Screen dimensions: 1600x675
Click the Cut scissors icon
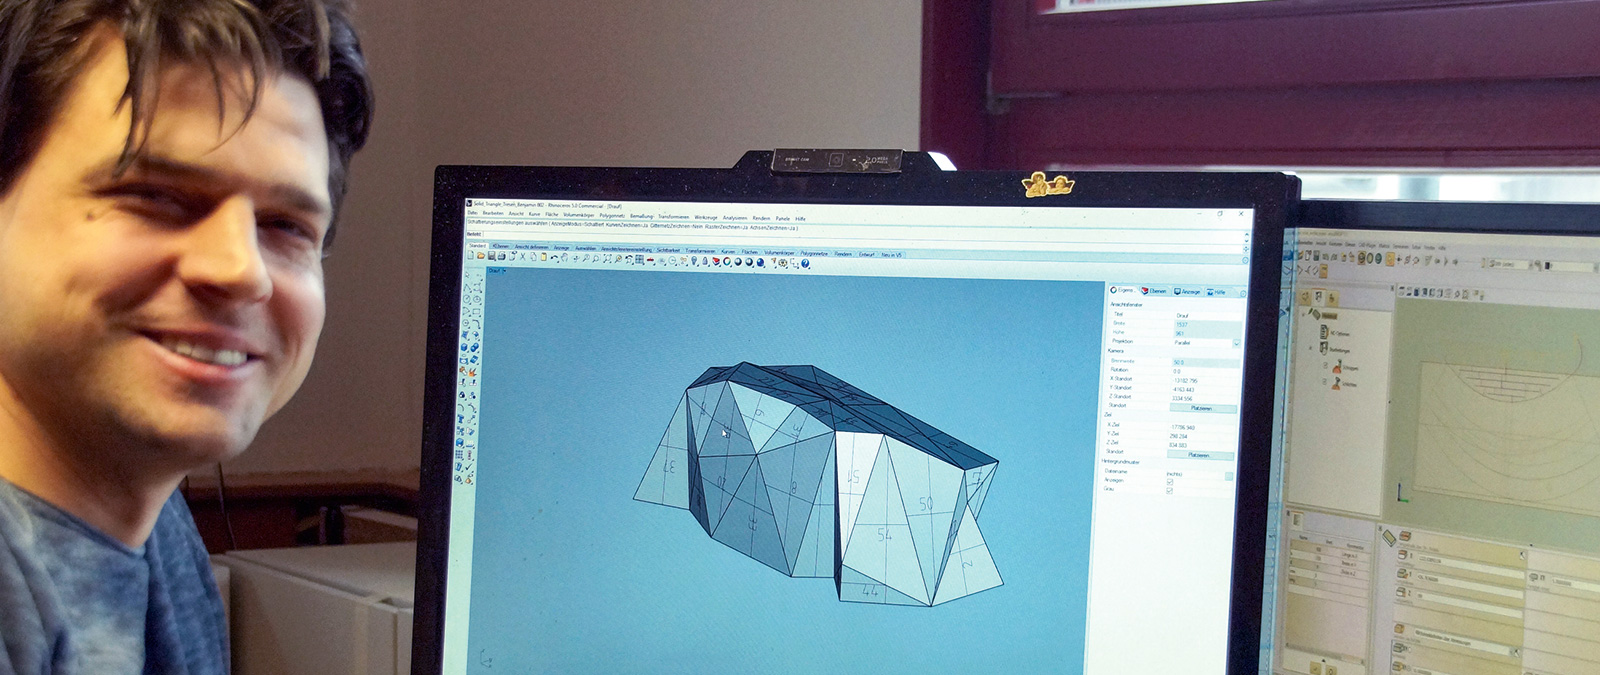coord(522,257)
